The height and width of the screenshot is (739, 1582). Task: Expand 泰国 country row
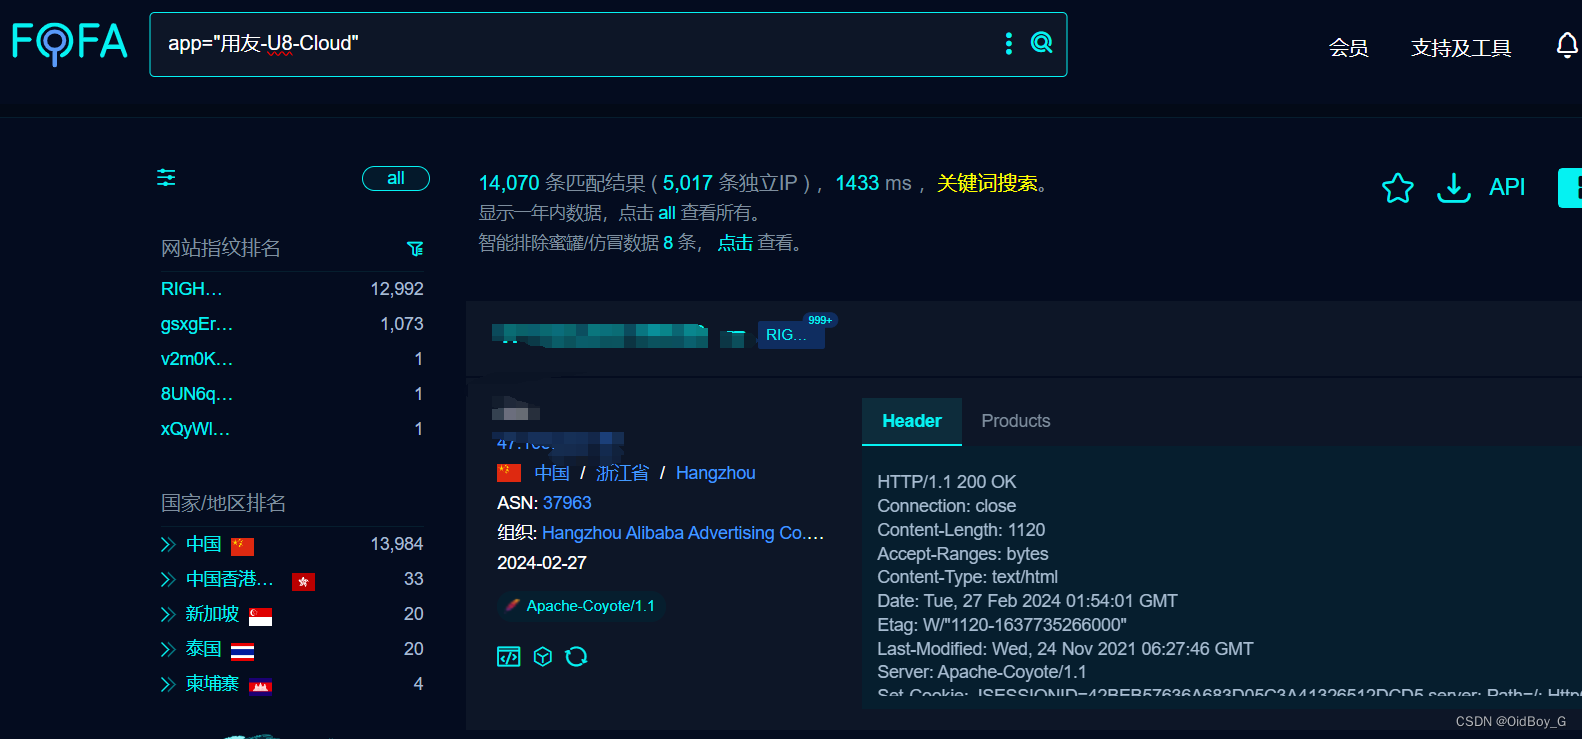167,649
